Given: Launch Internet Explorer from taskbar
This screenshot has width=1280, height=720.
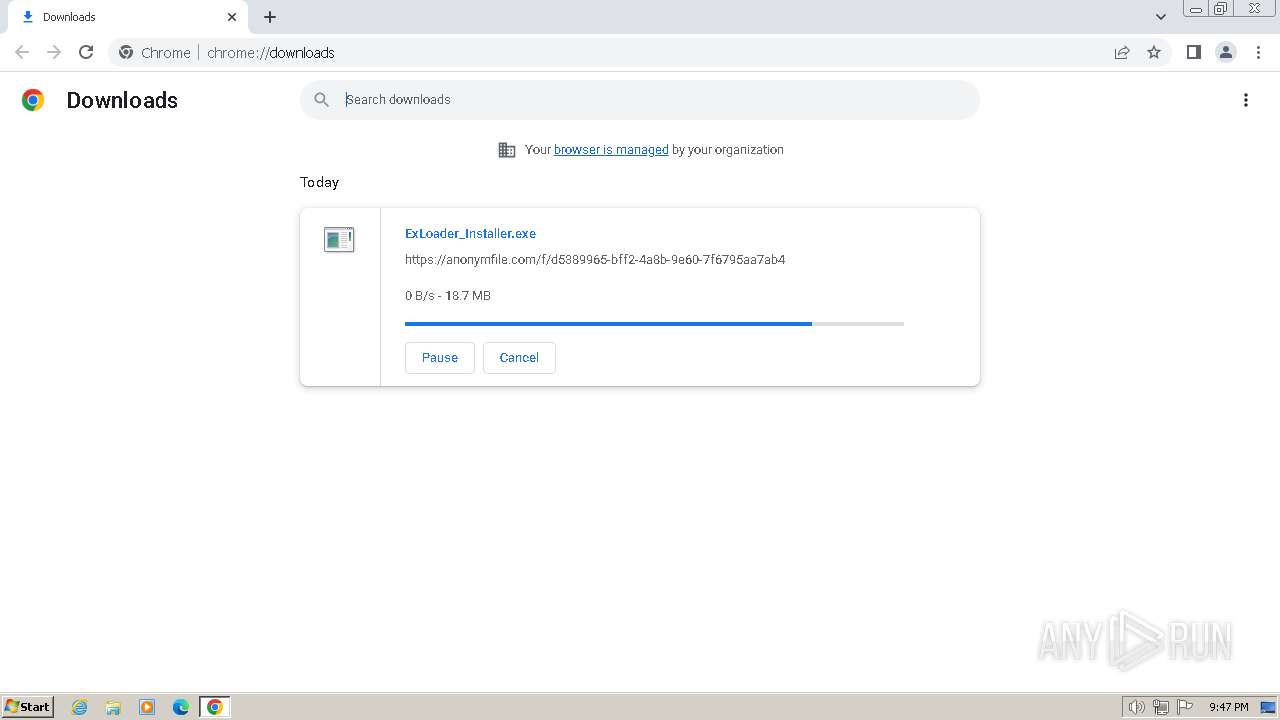Looking at the screenshot, I should pos(80,707).
